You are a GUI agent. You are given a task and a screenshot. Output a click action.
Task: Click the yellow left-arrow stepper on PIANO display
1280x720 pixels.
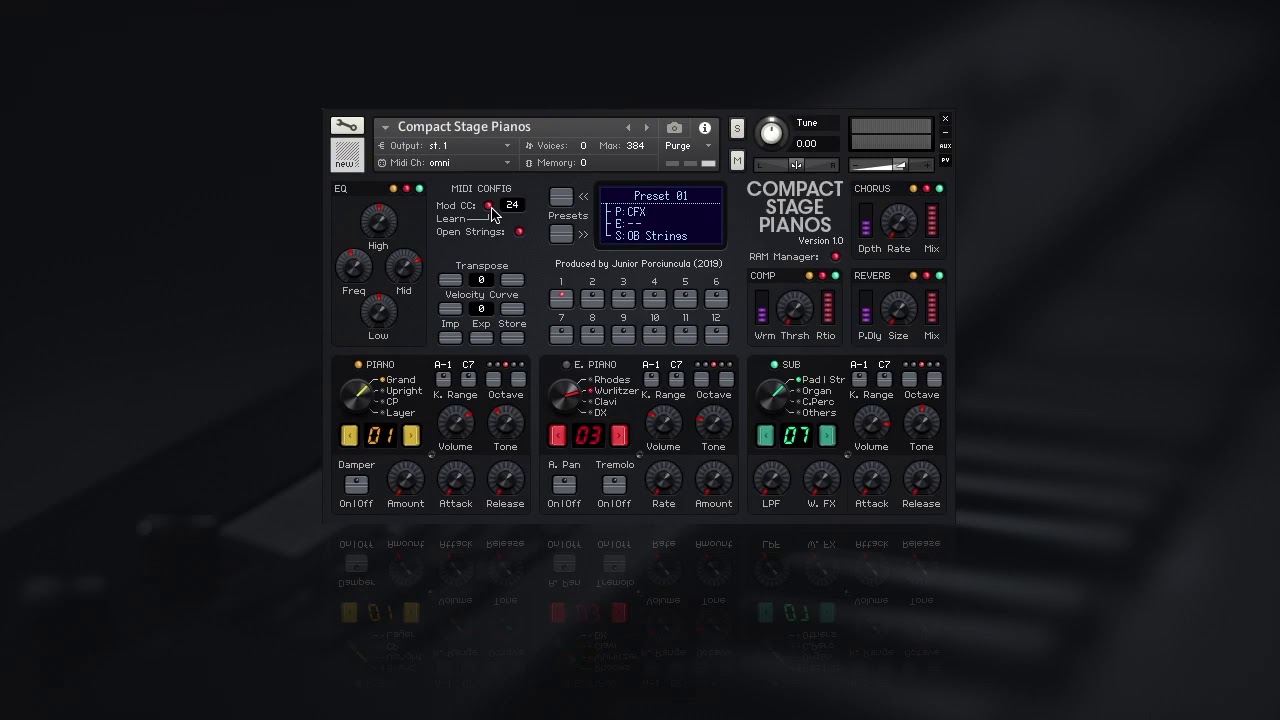(x=350, y=435)
